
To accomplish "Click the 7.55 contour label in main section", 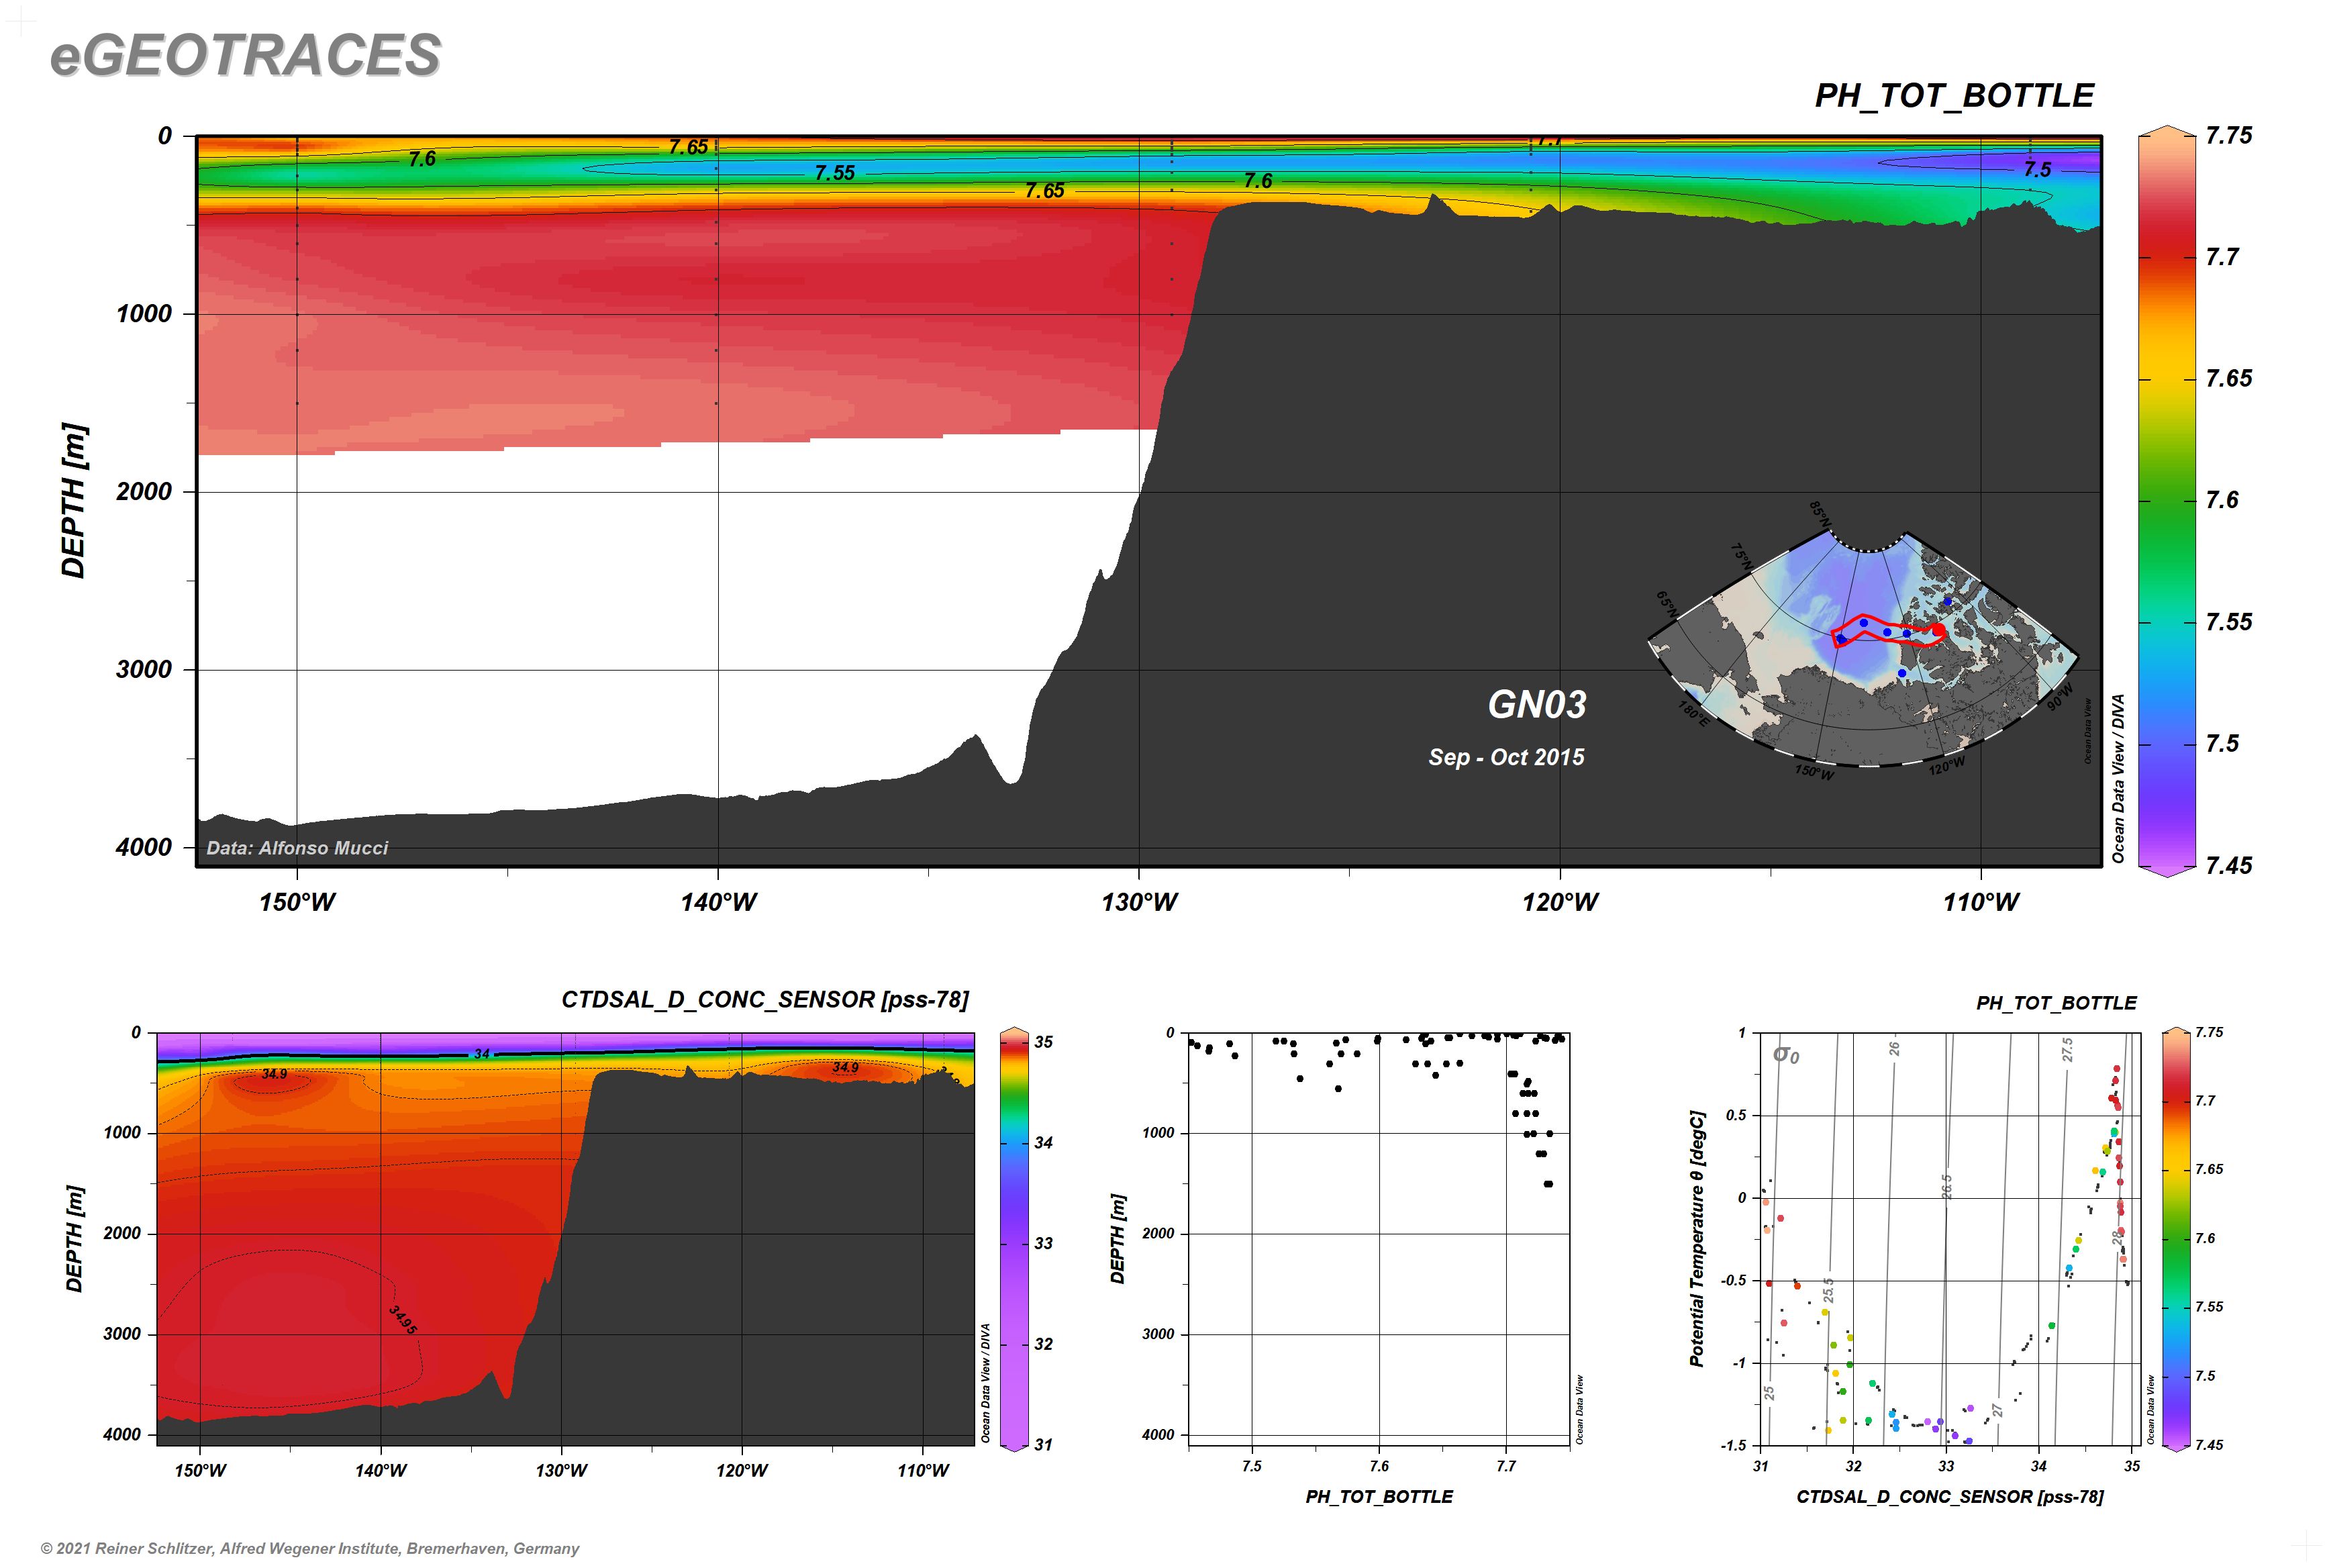I will (x=835, y=173).
